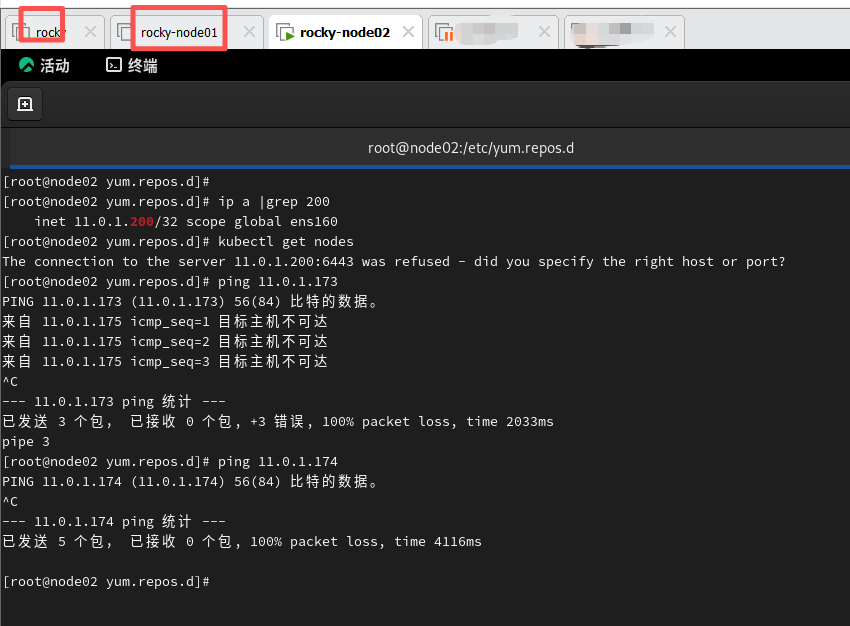Click the icmp_seq=3 unreachable line
The height and width of the screenshot is (626, 850).
point(165,362)
